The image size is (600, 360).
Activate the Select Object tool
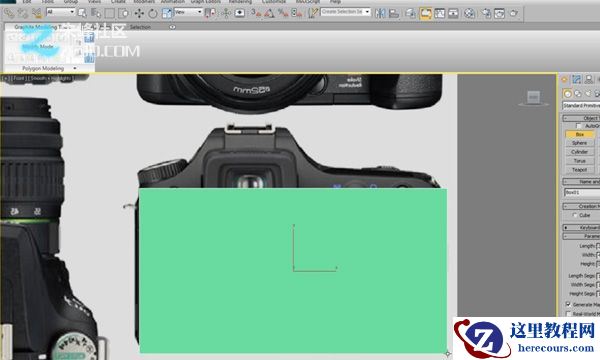82,13
